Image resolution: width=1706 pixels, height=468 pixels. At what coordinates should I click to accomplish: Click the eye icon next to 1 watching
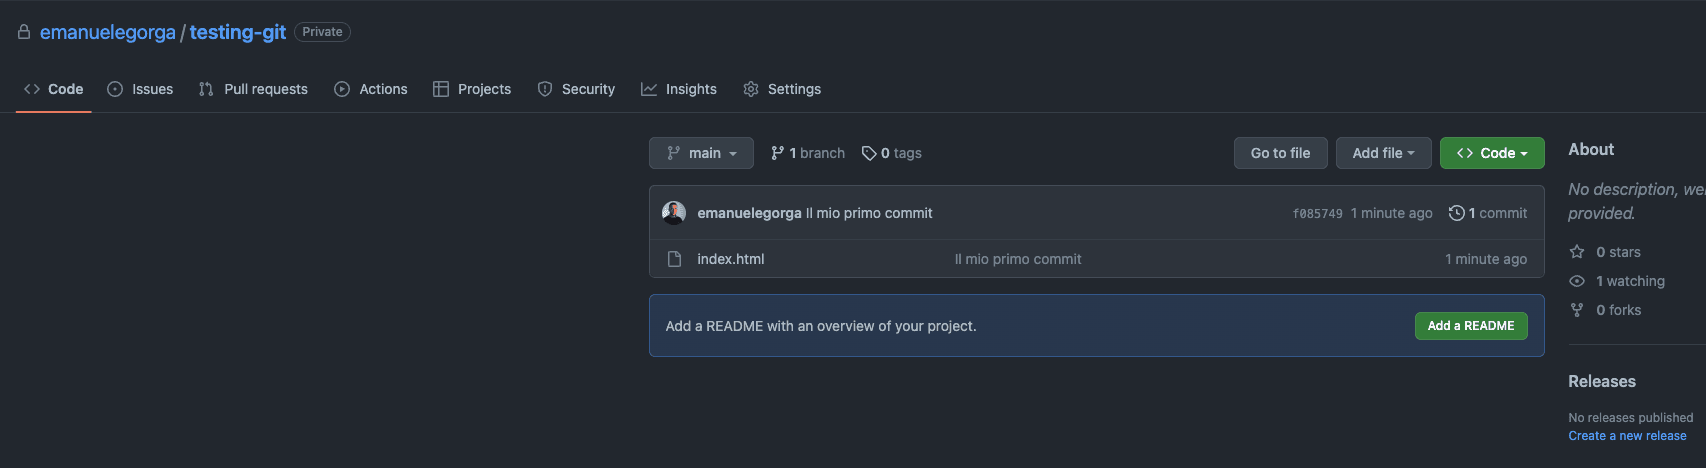1577,281
